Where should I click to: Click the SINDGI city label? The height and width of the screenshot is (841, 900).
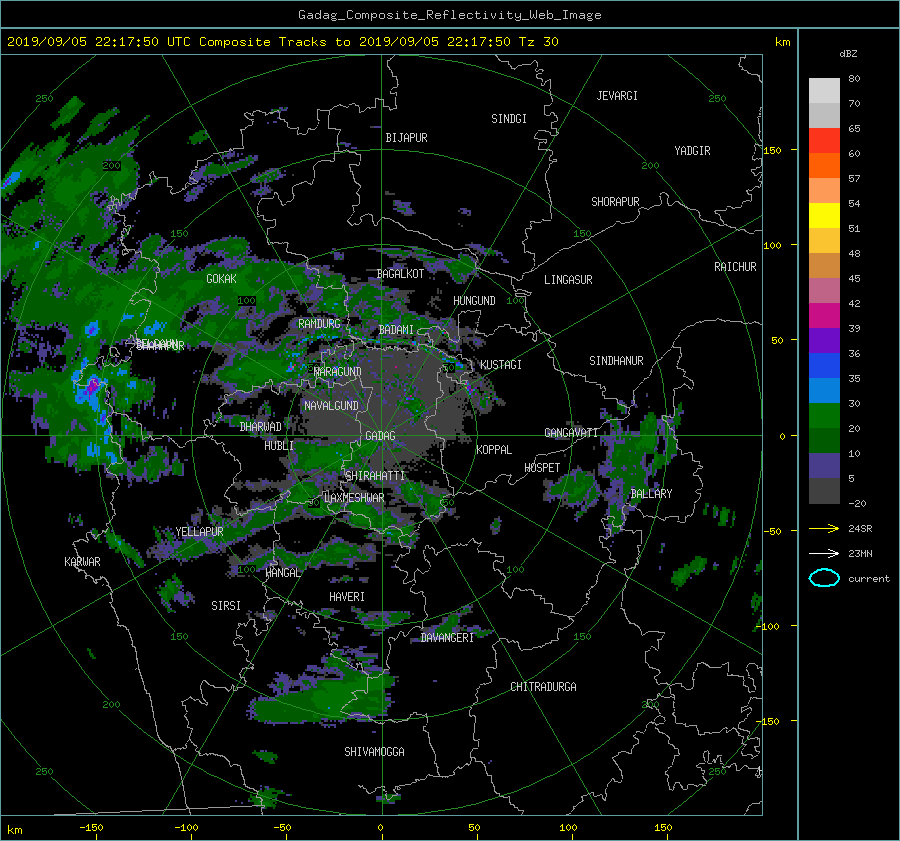pos(509,119)
